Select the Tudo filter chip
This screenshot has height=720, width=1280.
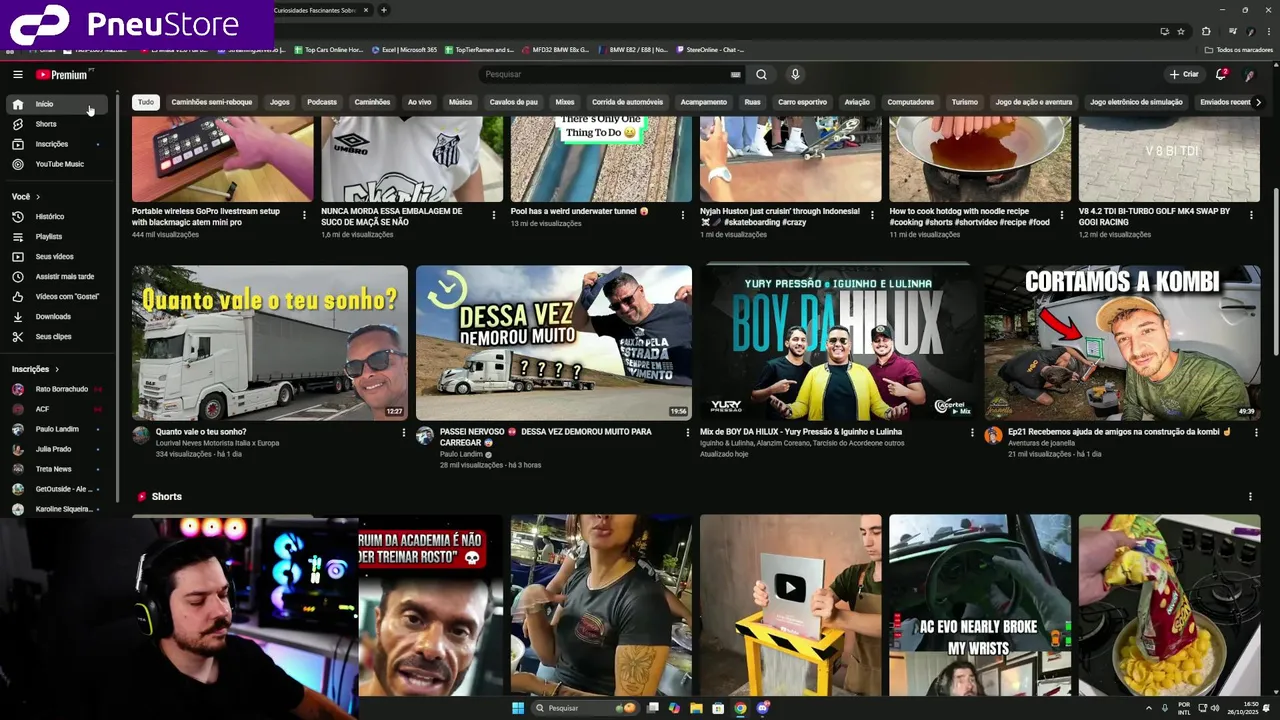click(x=146, y=102)
